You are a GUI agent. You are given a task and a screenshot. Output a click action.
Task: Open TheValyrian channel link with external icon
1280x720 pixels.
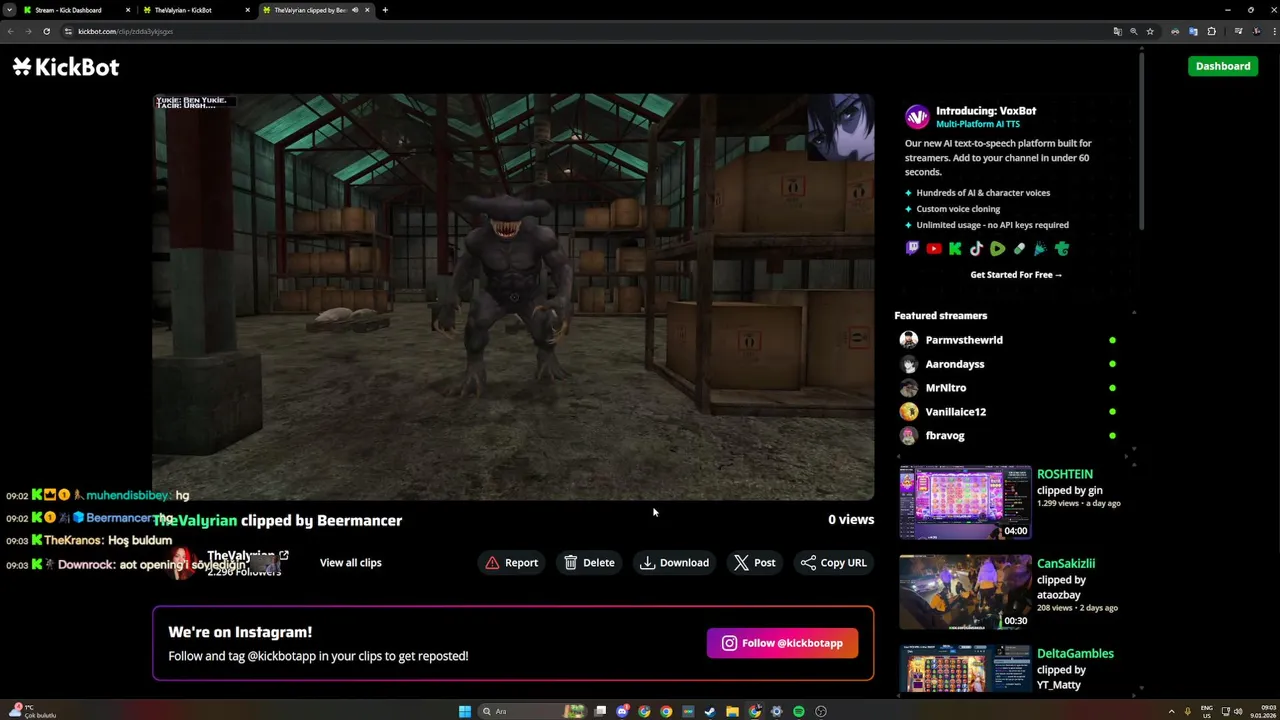(x=247, y=556)
